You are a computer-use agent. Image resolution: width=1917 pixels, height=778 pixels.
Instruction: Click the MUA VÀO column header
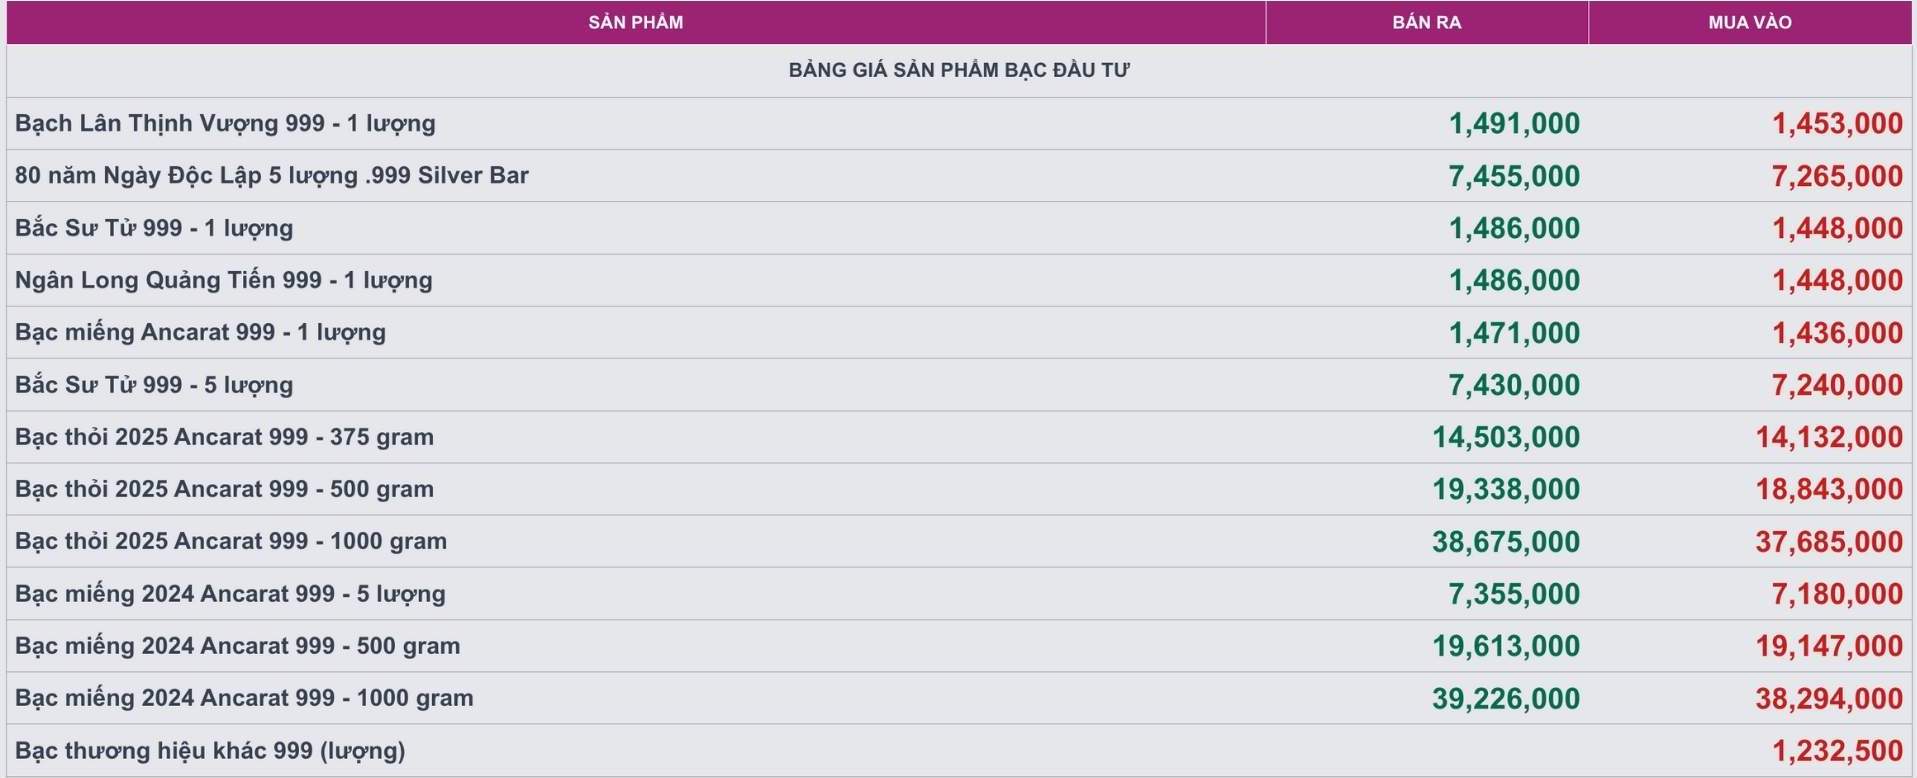(1750, 22)
